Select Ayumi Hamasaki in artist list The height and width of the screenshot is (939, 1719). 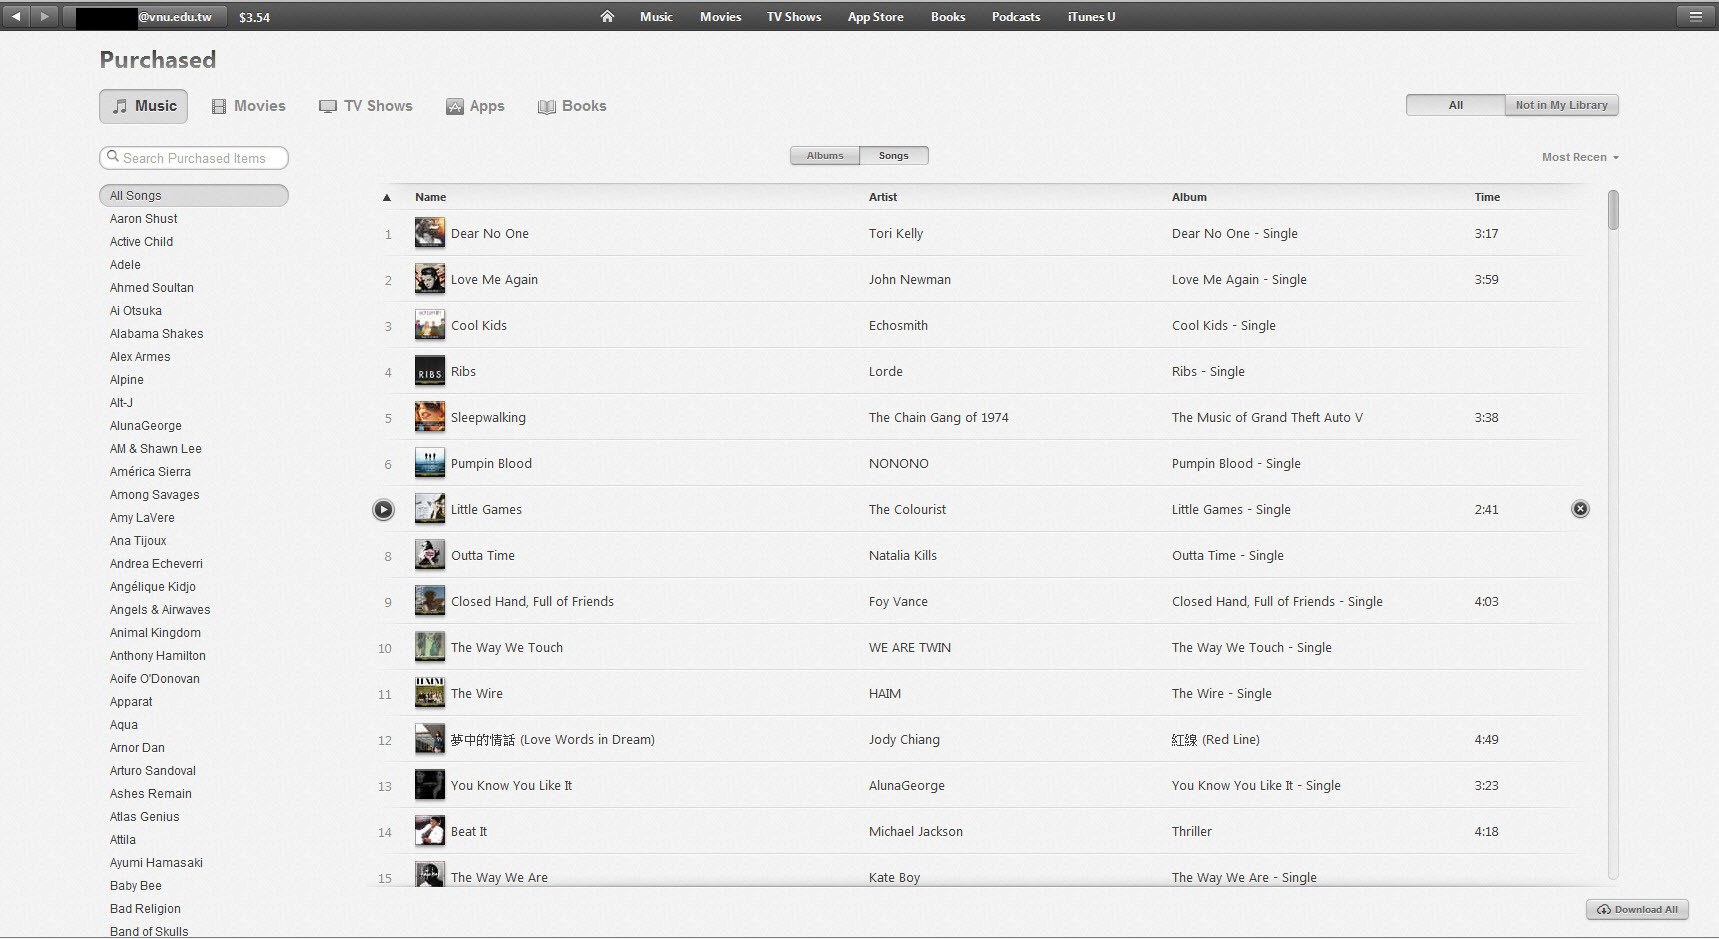coord(156,863)
